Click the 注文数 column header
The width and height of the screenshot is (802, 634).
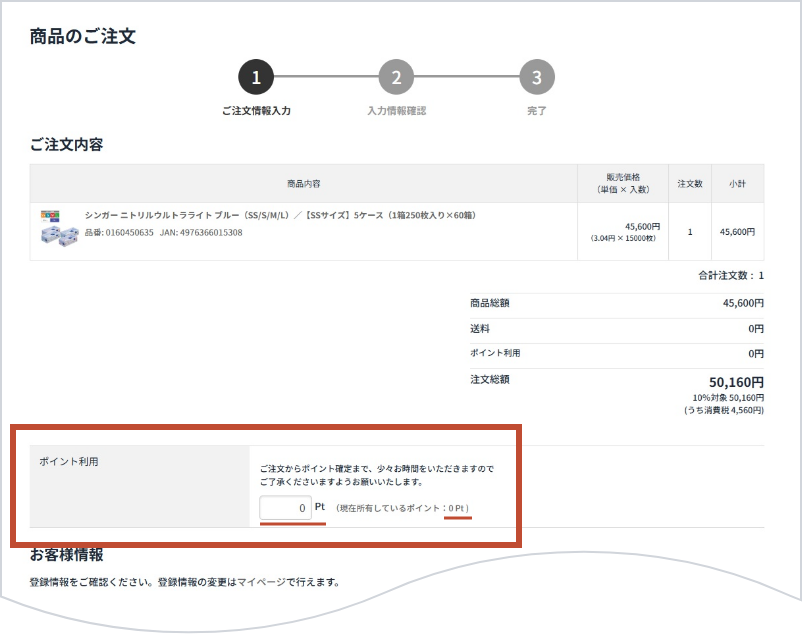coord(690,184)
